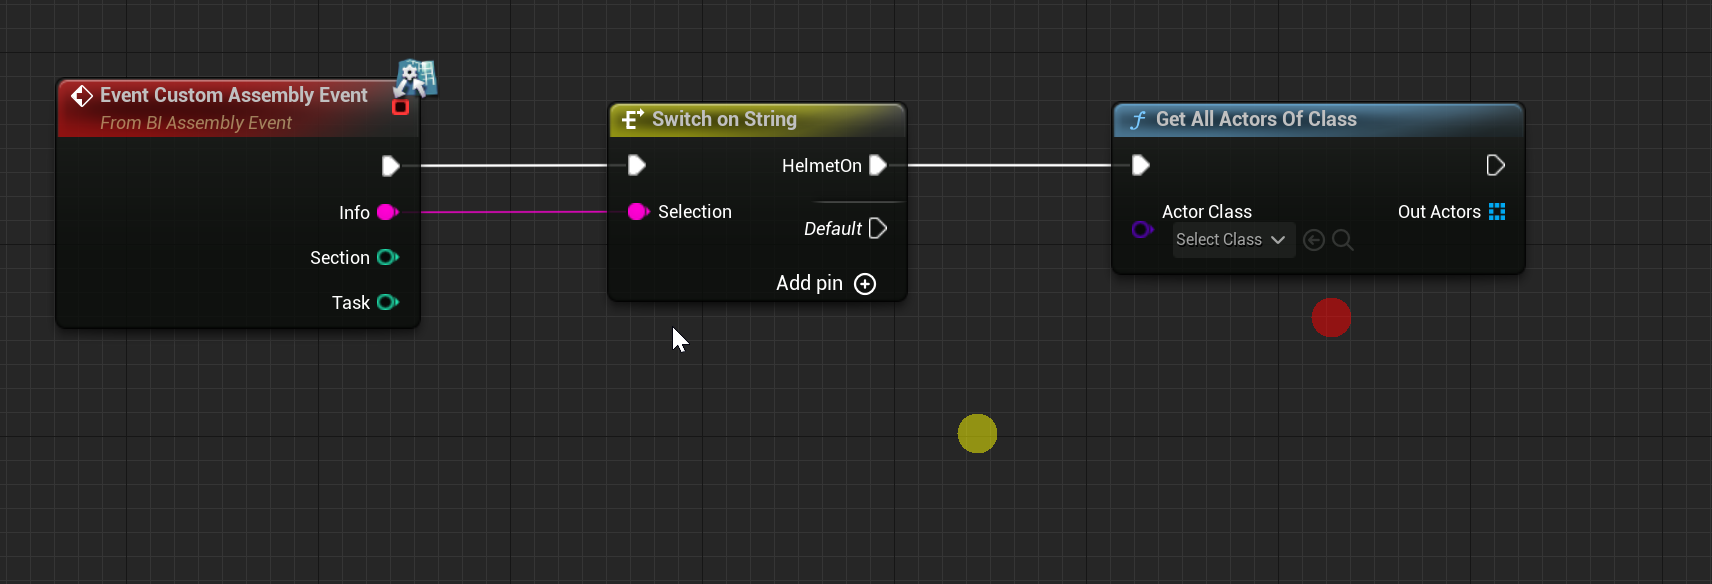Image resolution: width=1712 pixels, height=584 pixels.
Task: Use selected asset arrow for Actor Class
Action: coord(1314,240)
